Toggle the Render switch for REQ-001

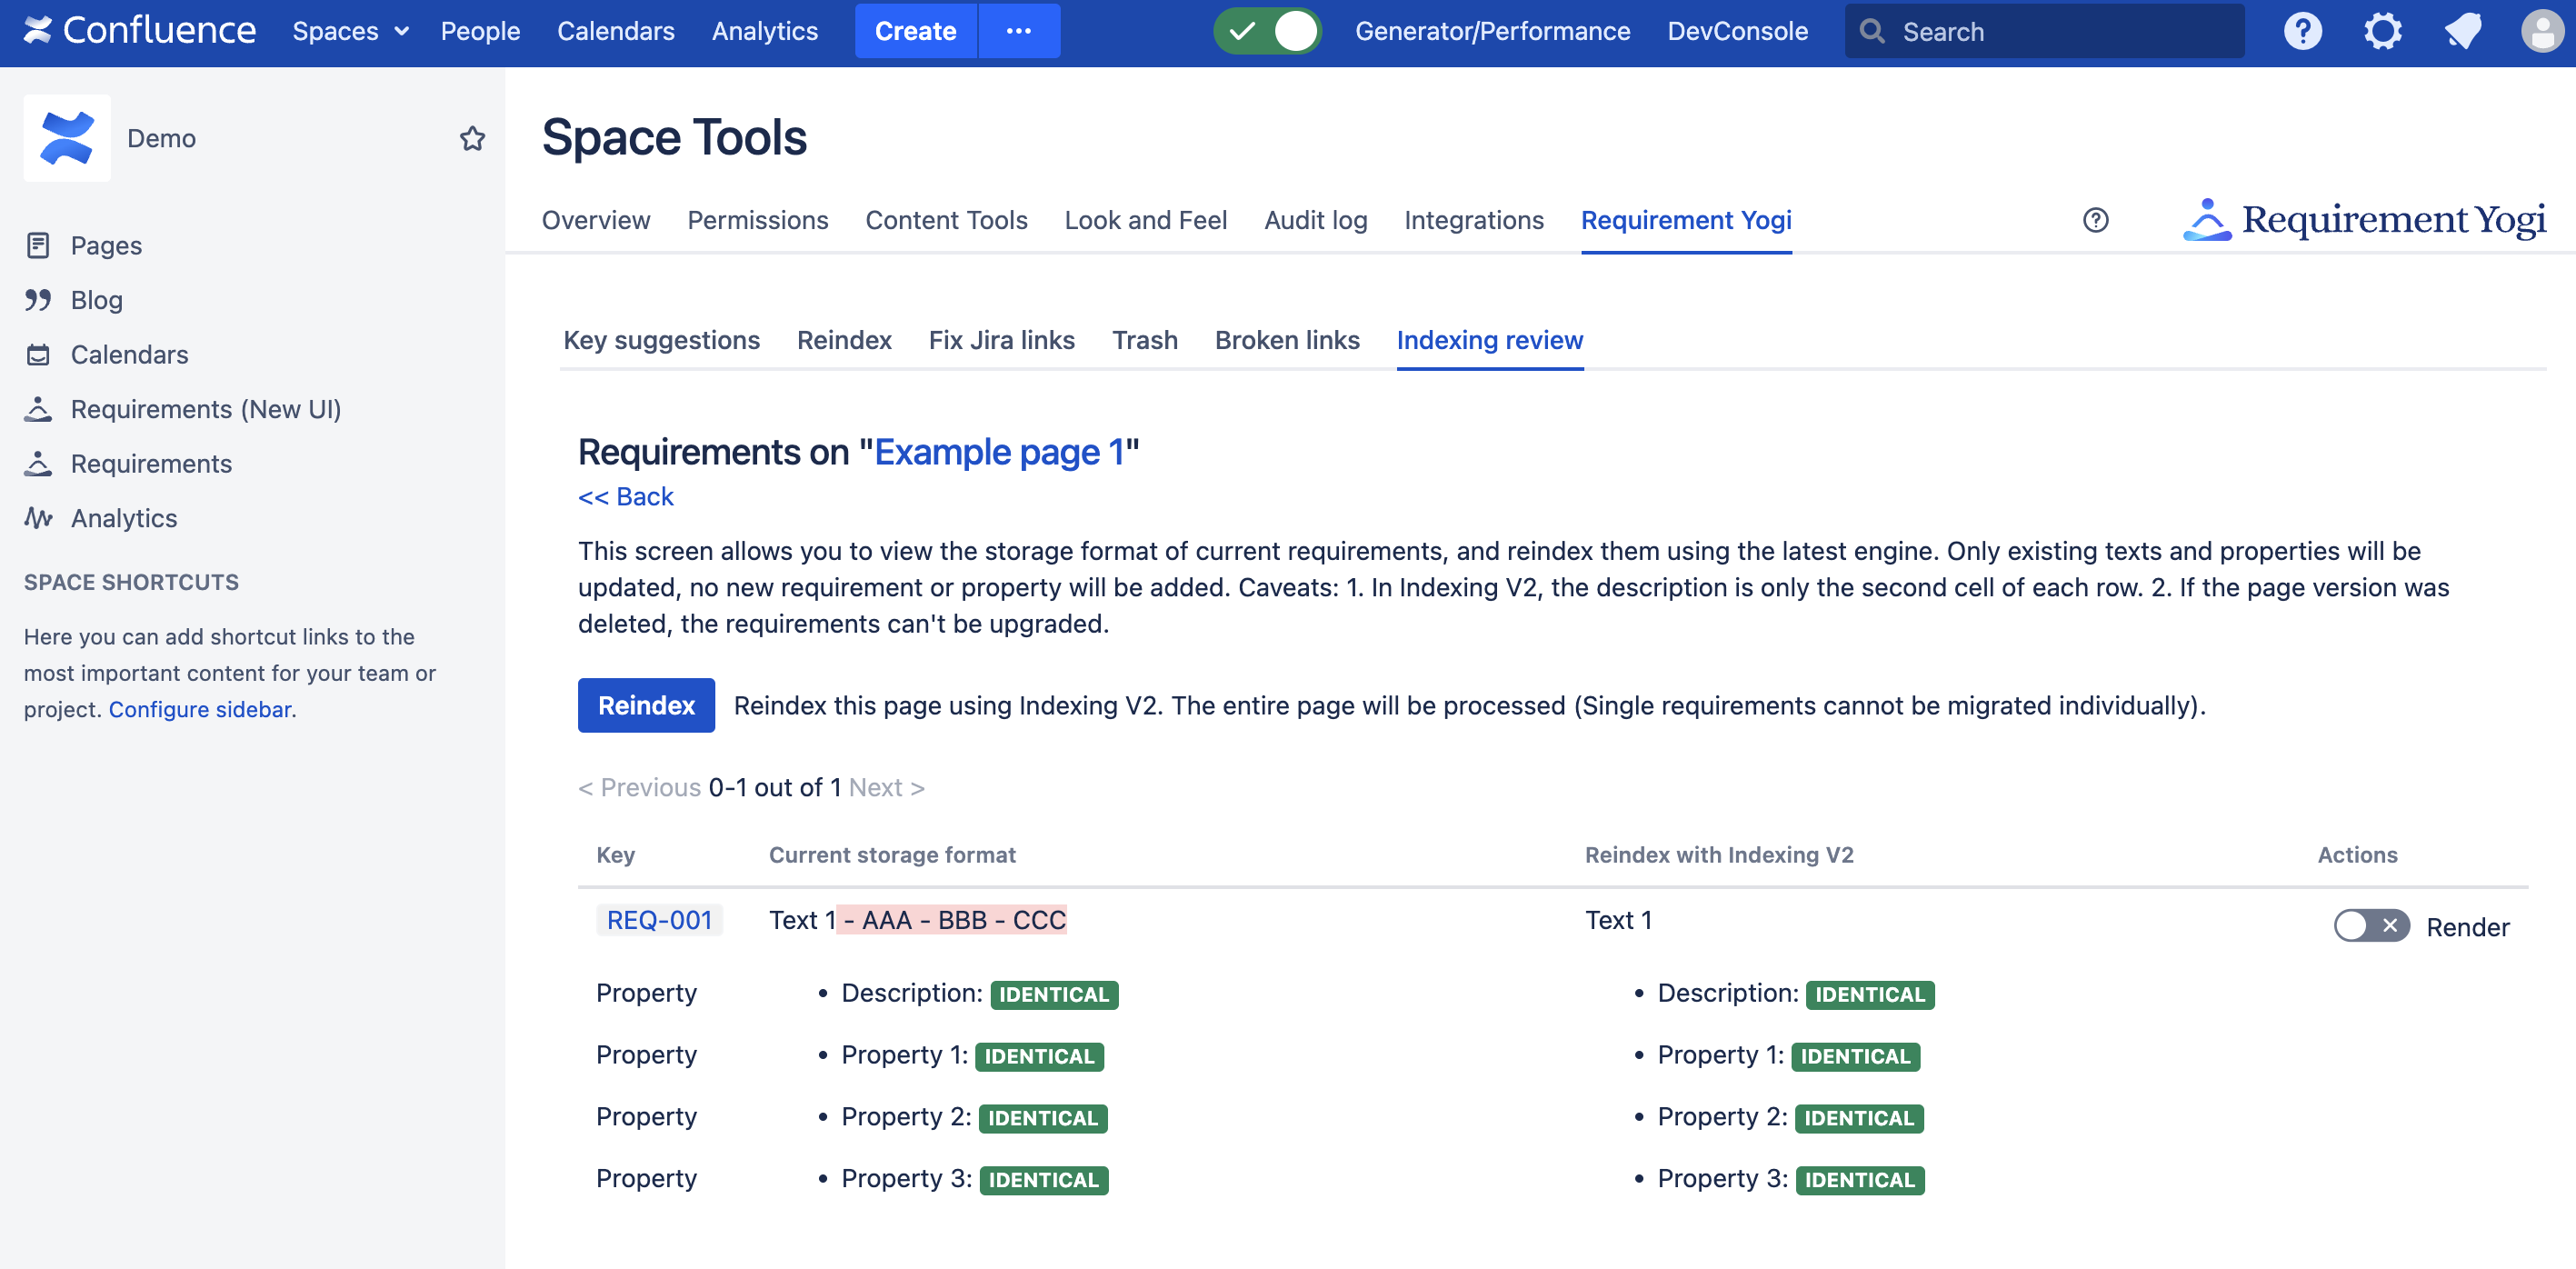[2371, 926]
